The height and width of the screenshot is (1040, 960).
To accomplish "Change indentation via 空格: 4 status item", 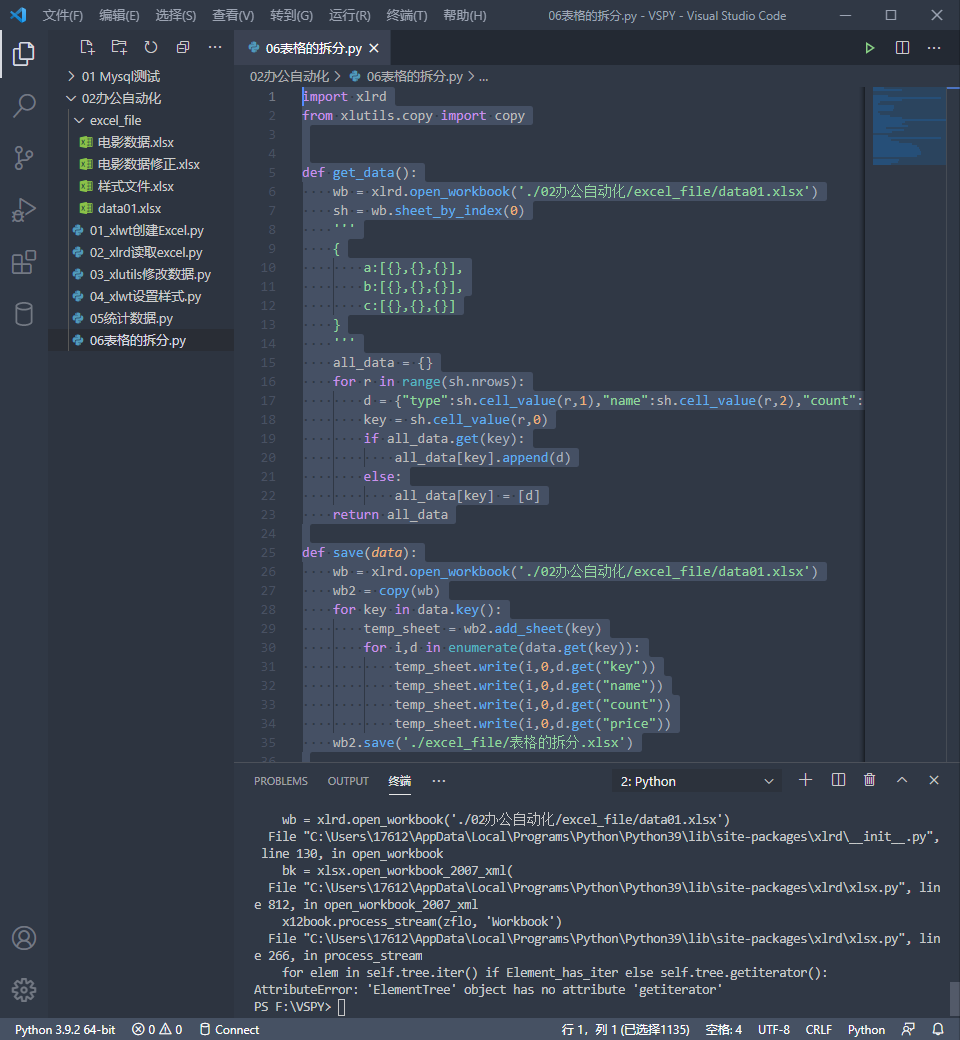I will coord(723,1029).
